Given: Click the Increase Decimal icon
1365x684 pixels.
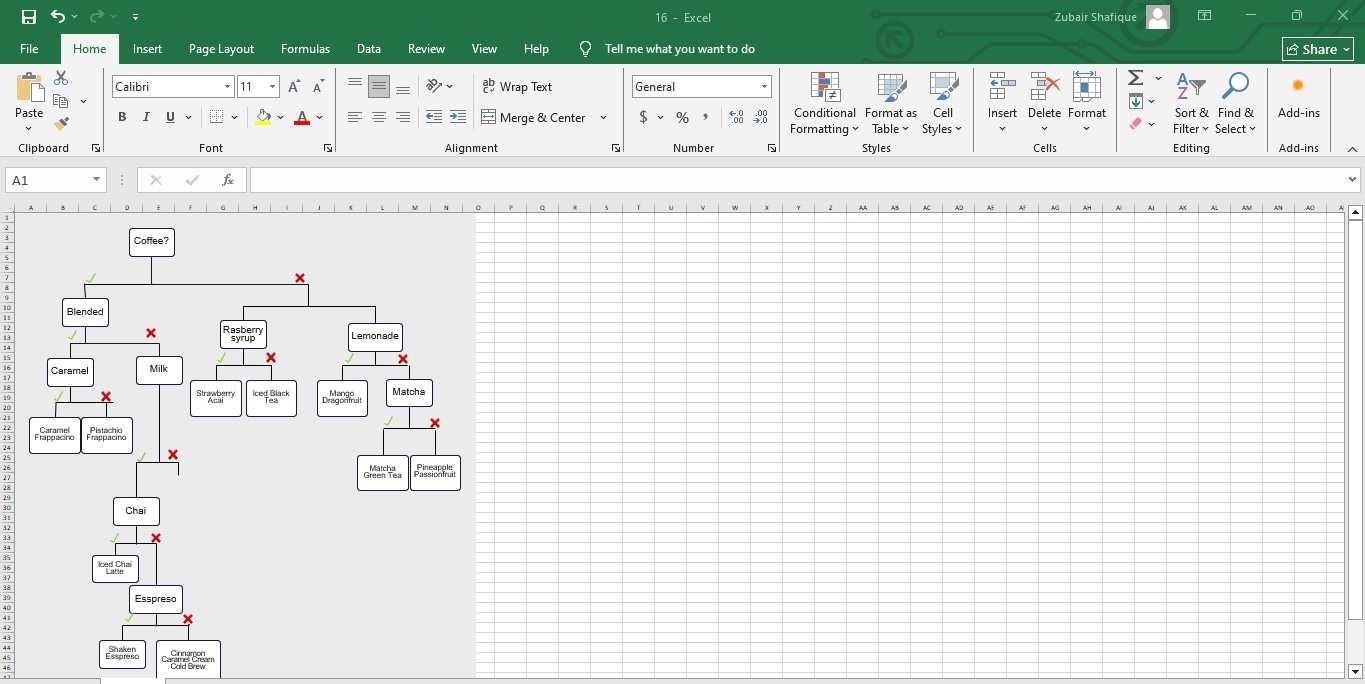Looking at the screenshot, I should coord(737,117).
